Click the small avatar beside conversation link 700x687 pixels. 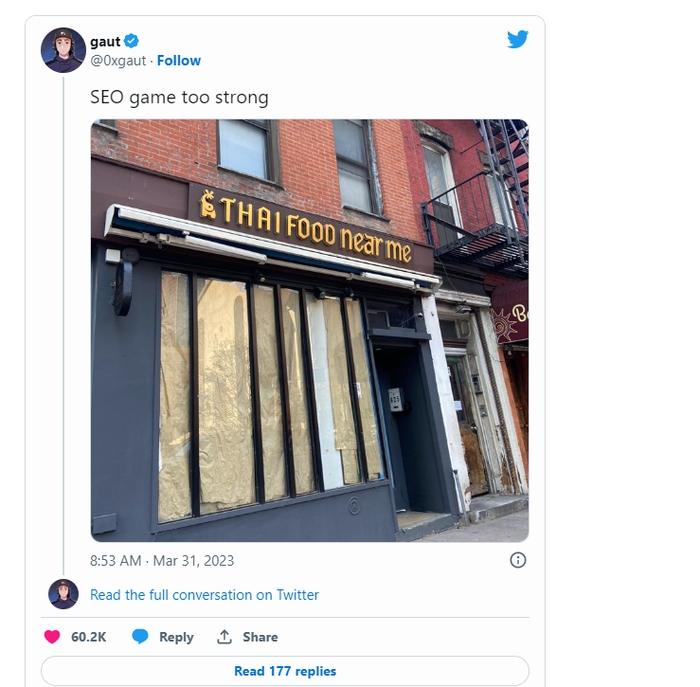tap(63, 594)
